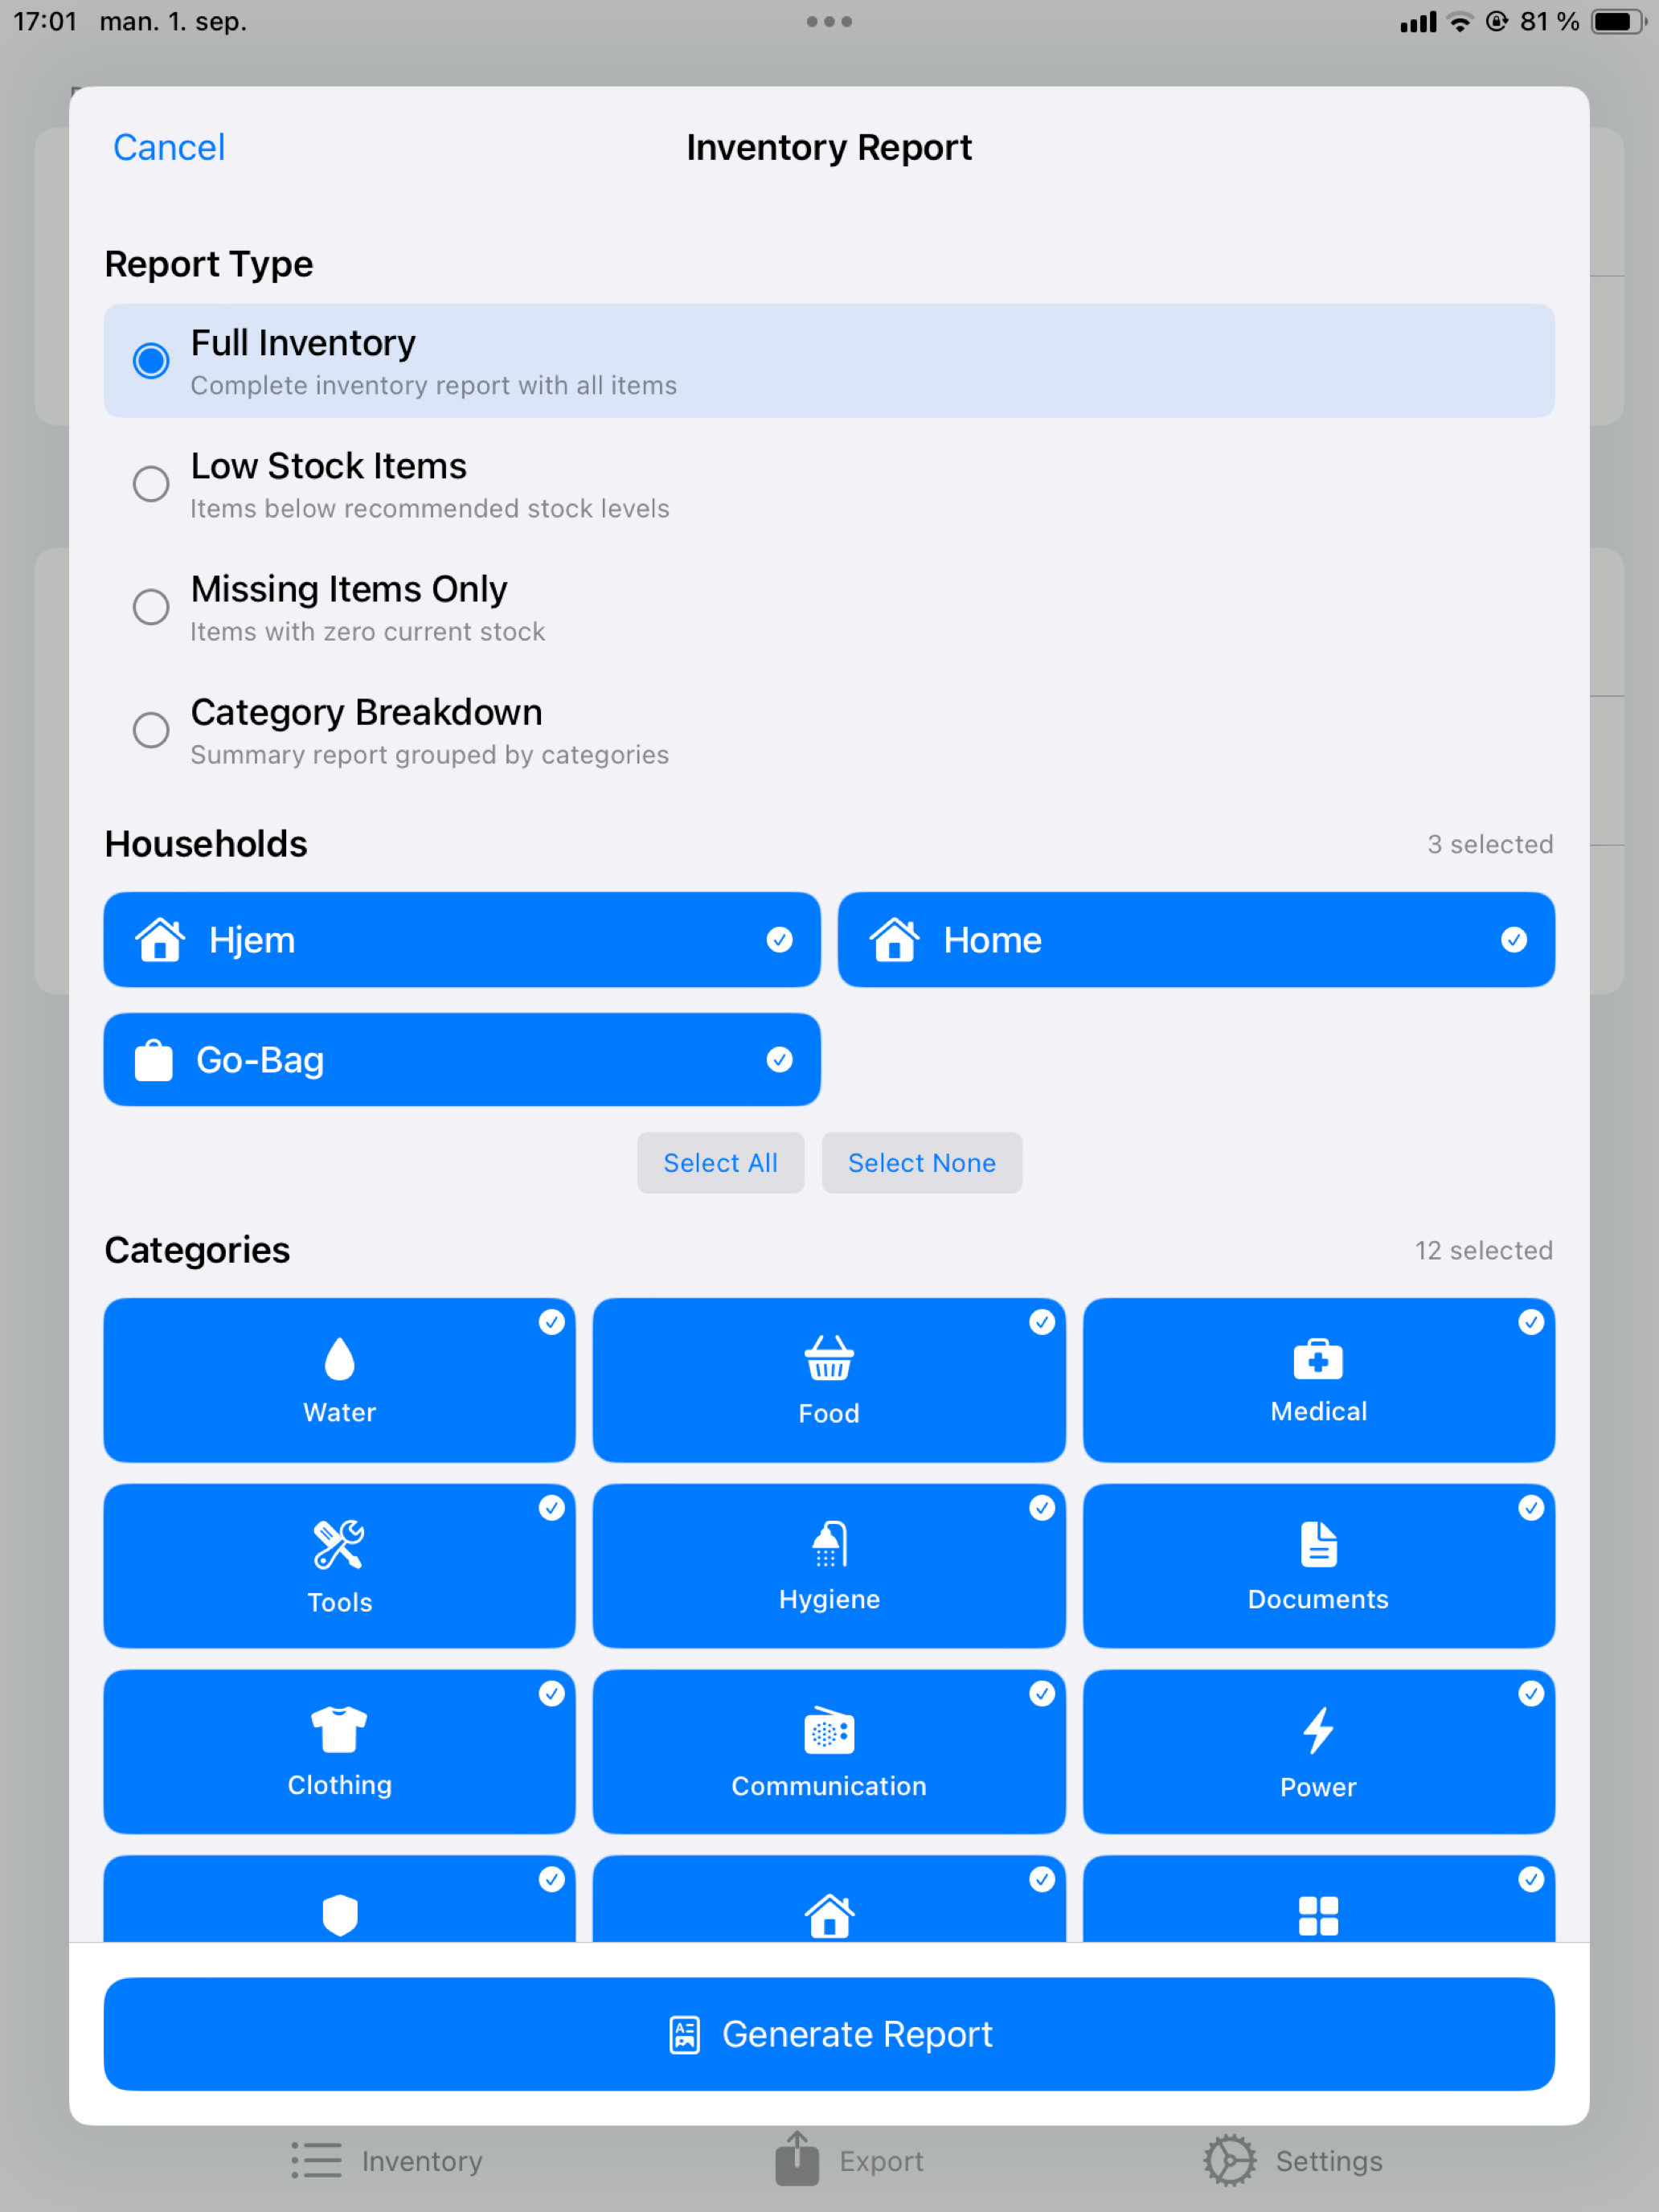Tap 'Items with zero current stock' description

(368, 631)
